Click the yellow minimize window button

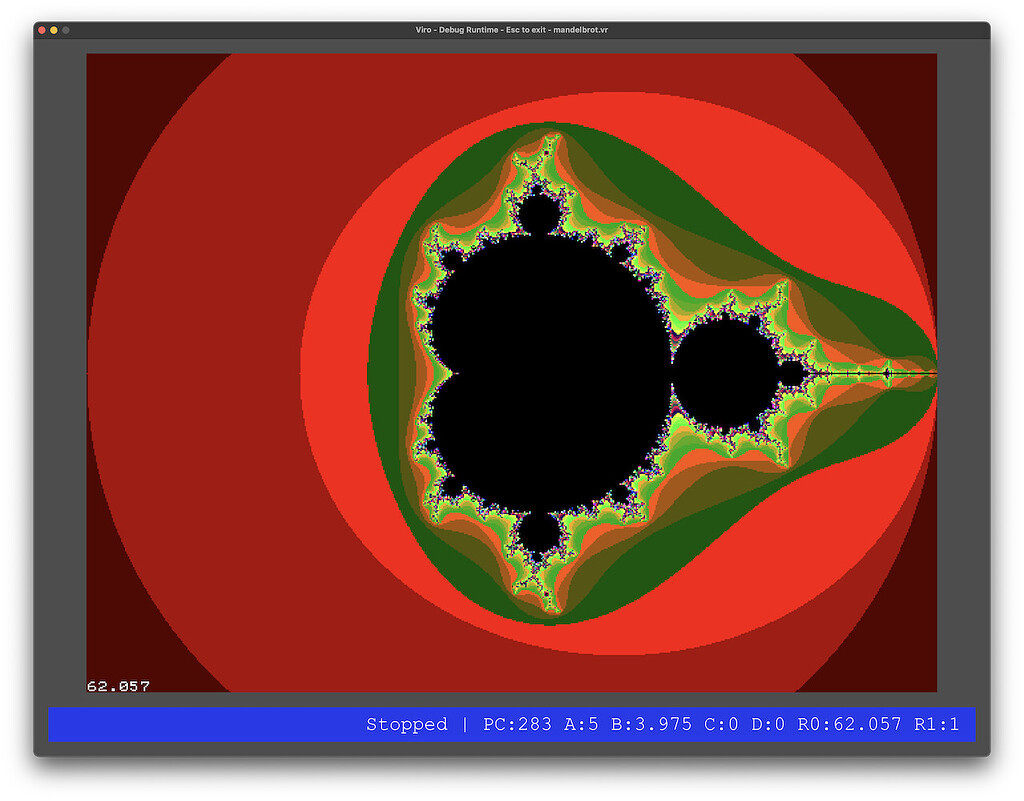(54, 30)
